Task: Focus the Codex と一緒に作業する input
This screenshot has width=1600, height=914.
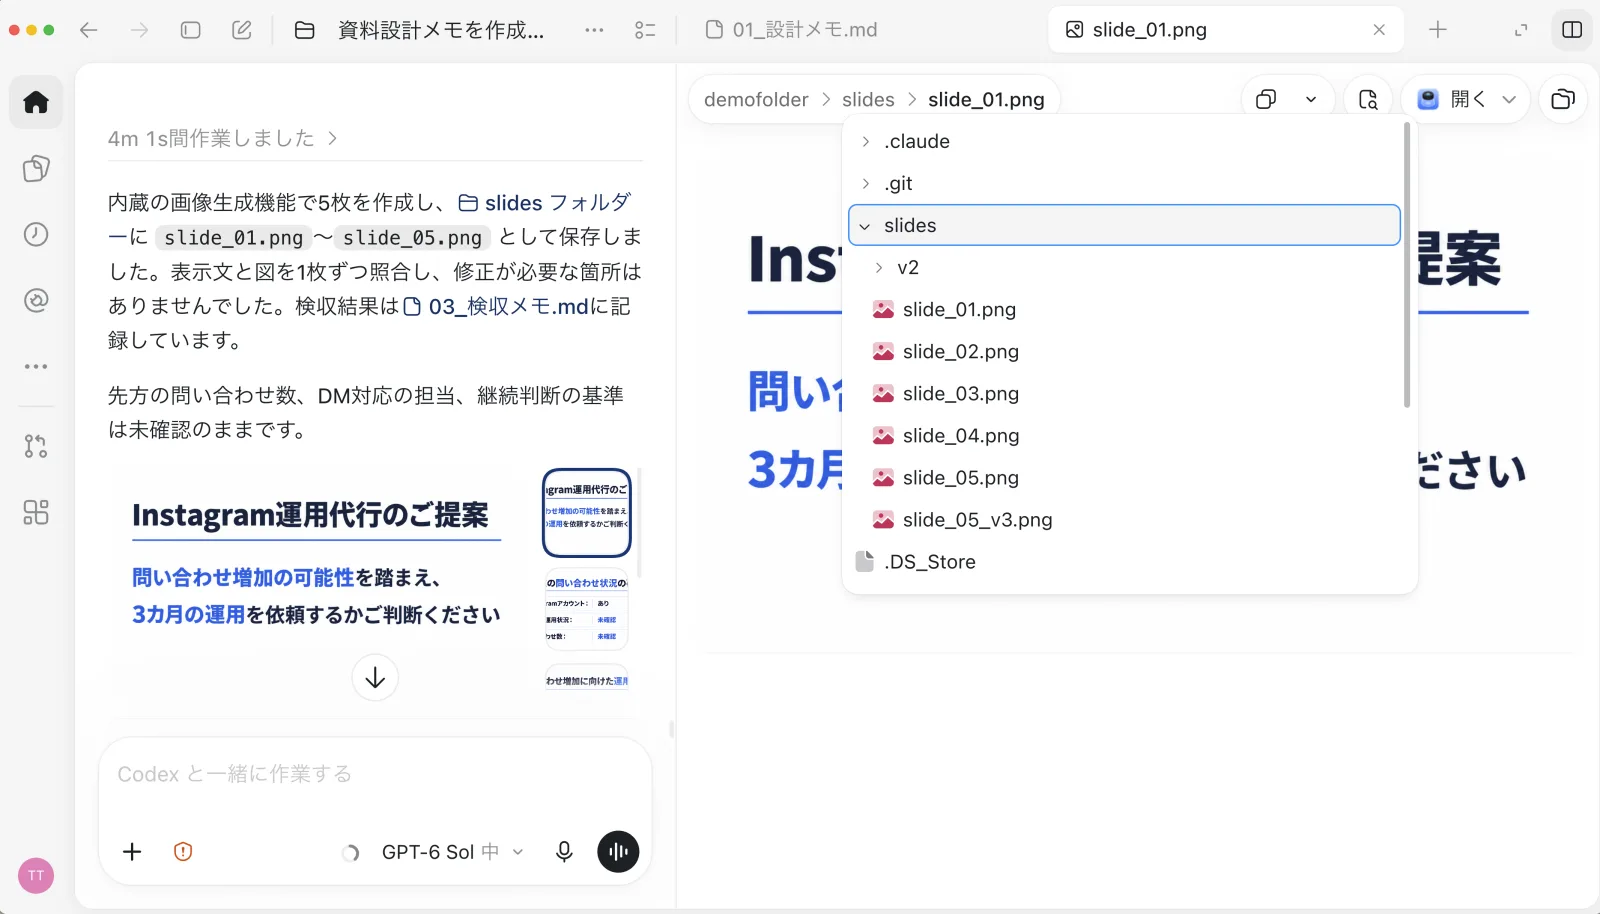Action: tap(375, 774)
